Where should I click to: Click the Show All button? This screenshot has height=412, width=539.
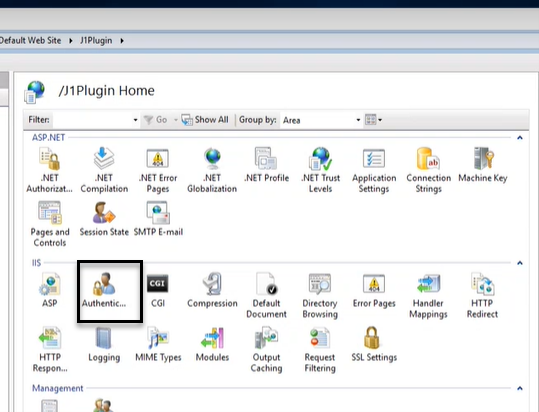(x=205, y=120)
